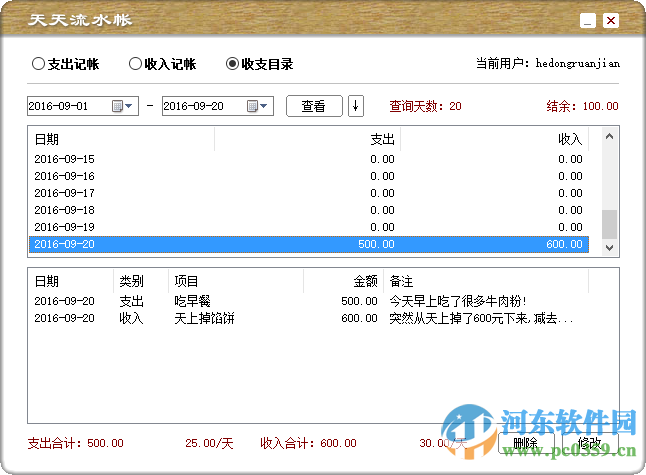Image resolution: width=646 pixels, height=475 pixels.
Task: Select the 2016-09-19 row
Action: (x=309, y=227)
